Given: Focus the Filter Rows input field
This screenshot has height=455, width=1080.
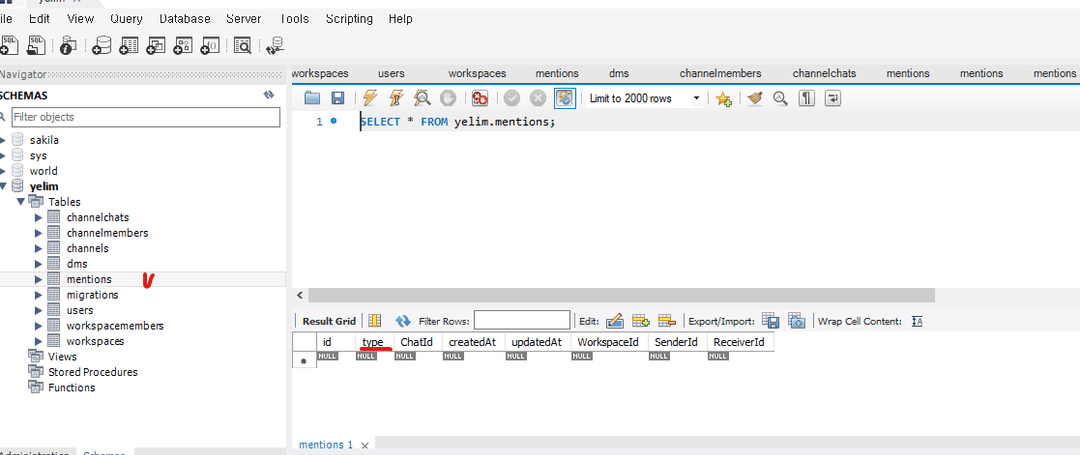Looking at the screenshot, I should pos(522,320).
